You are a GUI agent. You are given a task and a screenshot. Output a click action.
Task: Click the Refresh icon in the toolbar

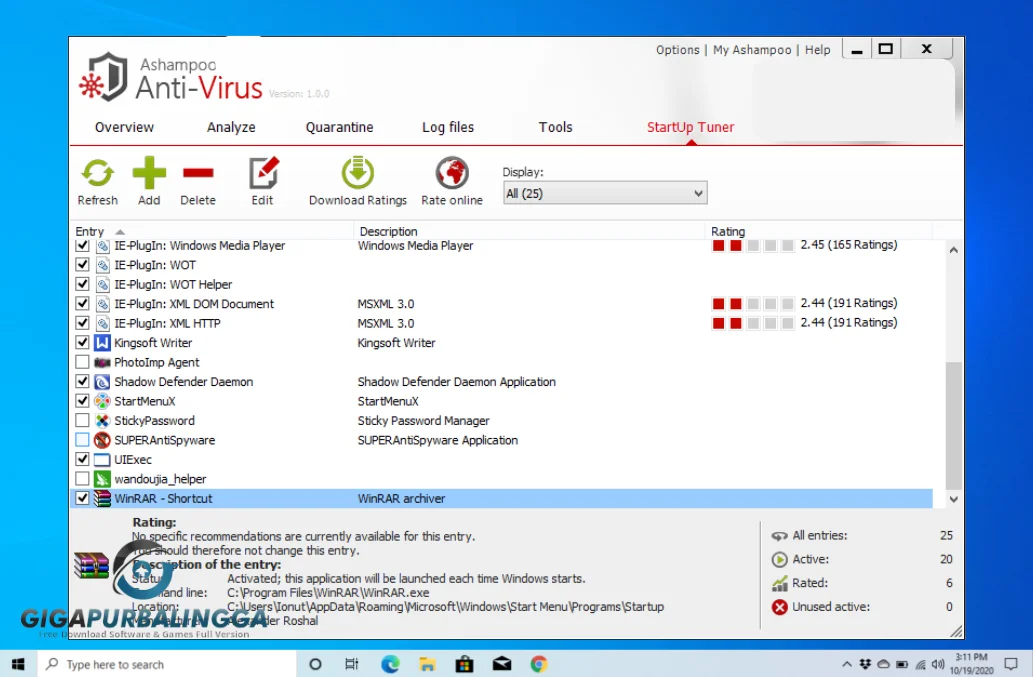click(97, 173)
